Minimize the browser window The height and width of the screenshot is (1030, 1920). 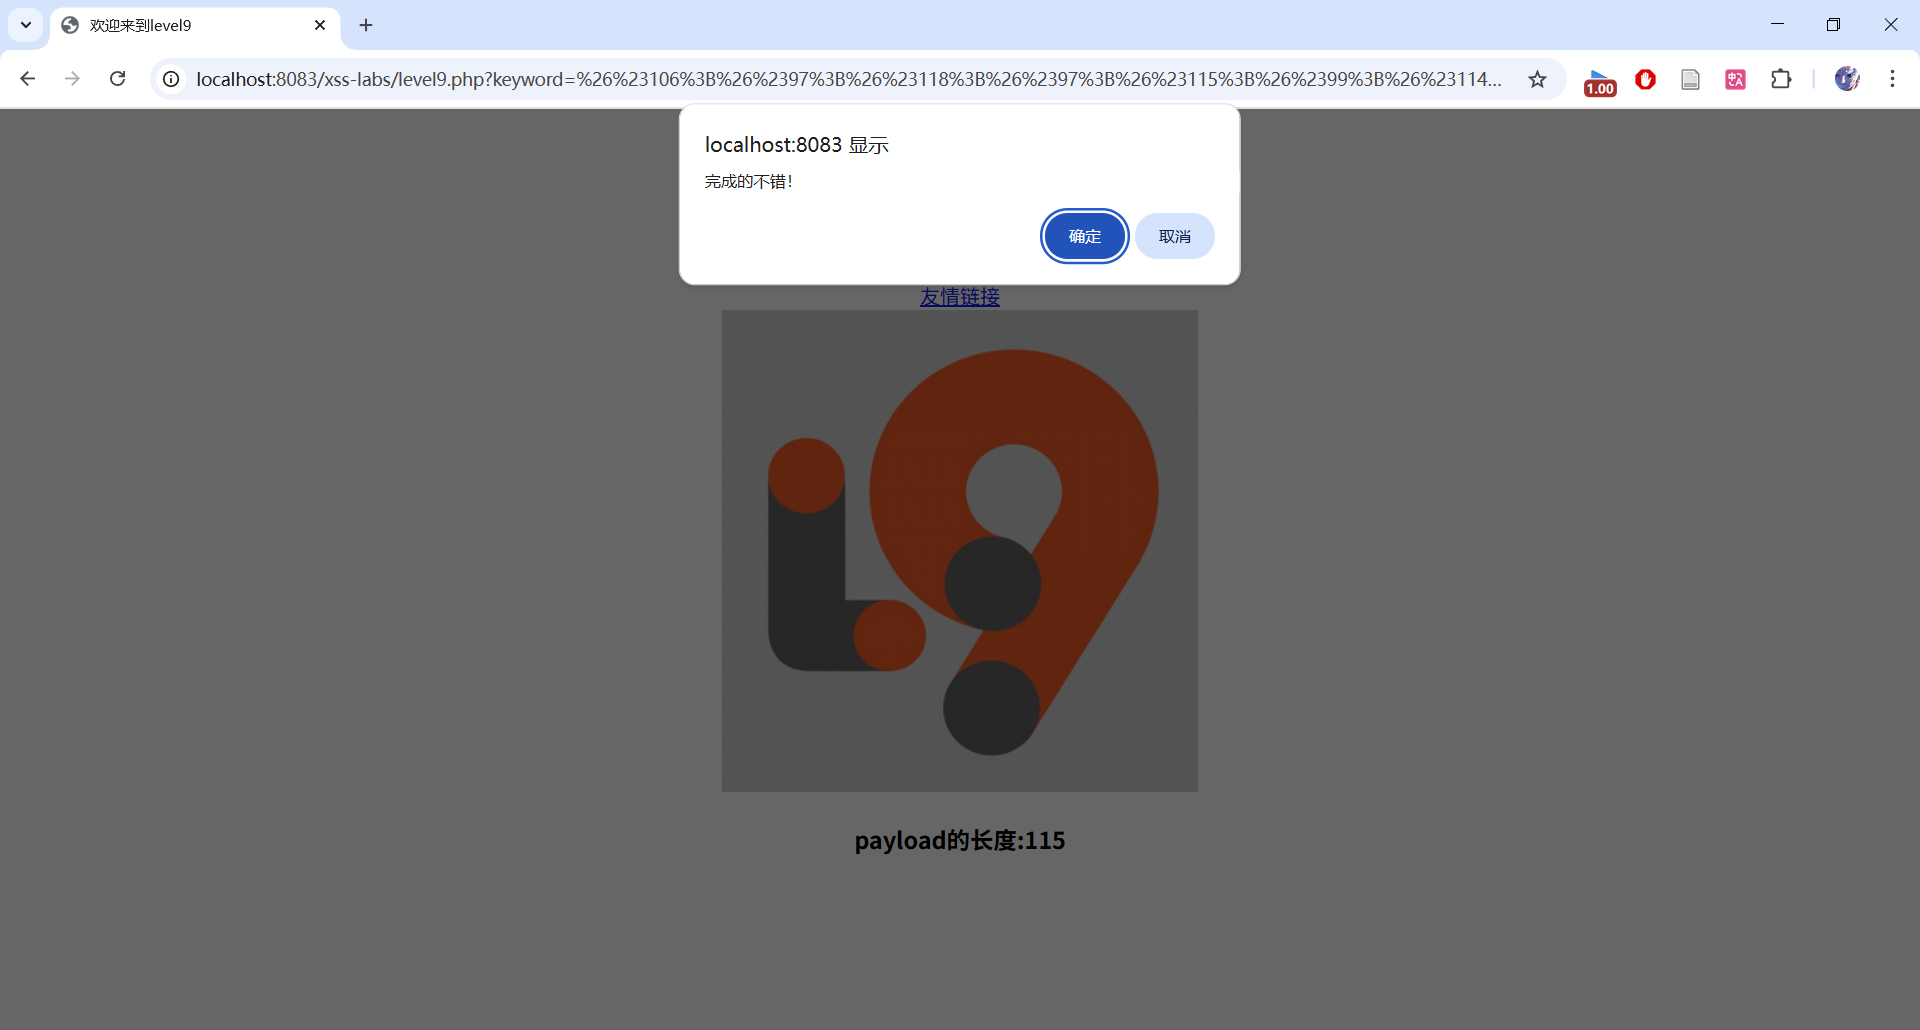[1777, 25]
